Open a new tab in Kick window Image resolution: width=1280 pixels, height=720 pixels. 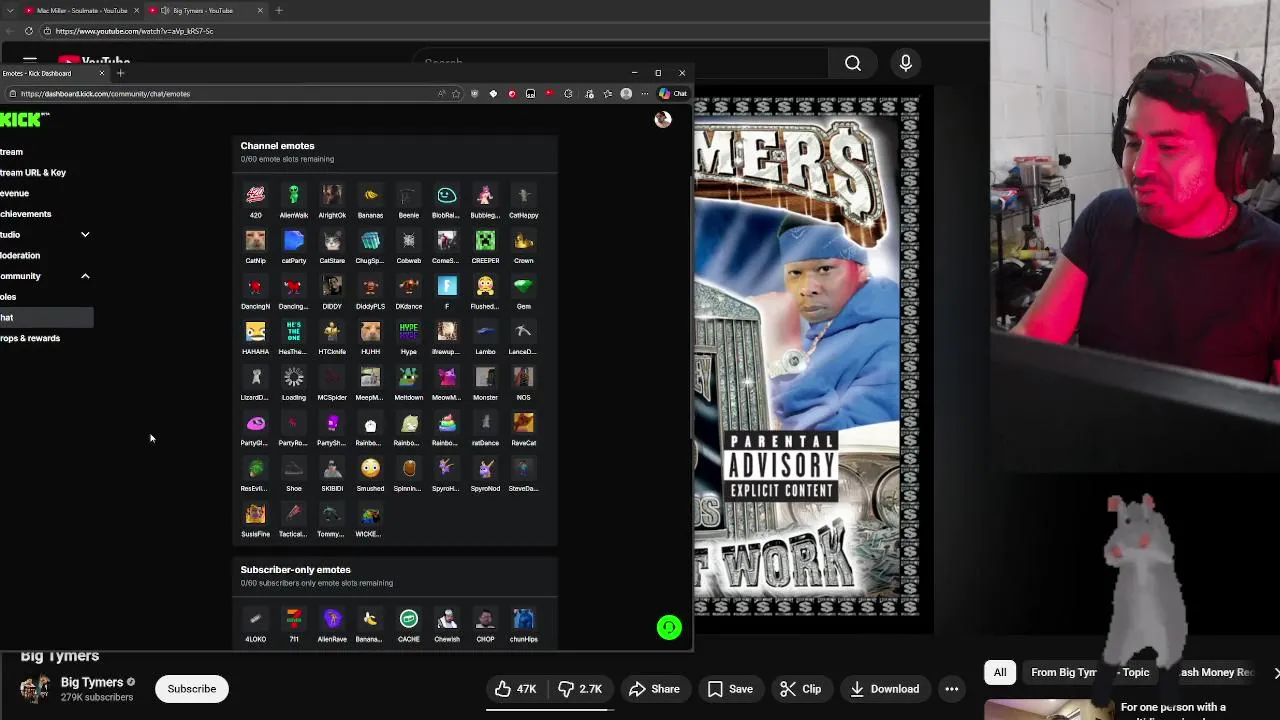point(120,73)
